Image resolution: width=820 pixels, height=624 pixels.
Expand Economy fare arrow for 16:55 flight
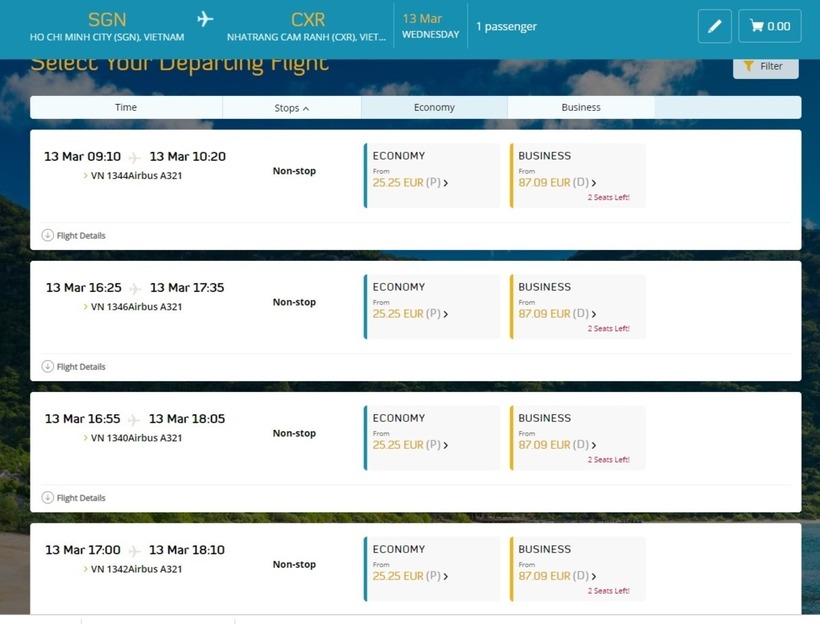point(446,445)
